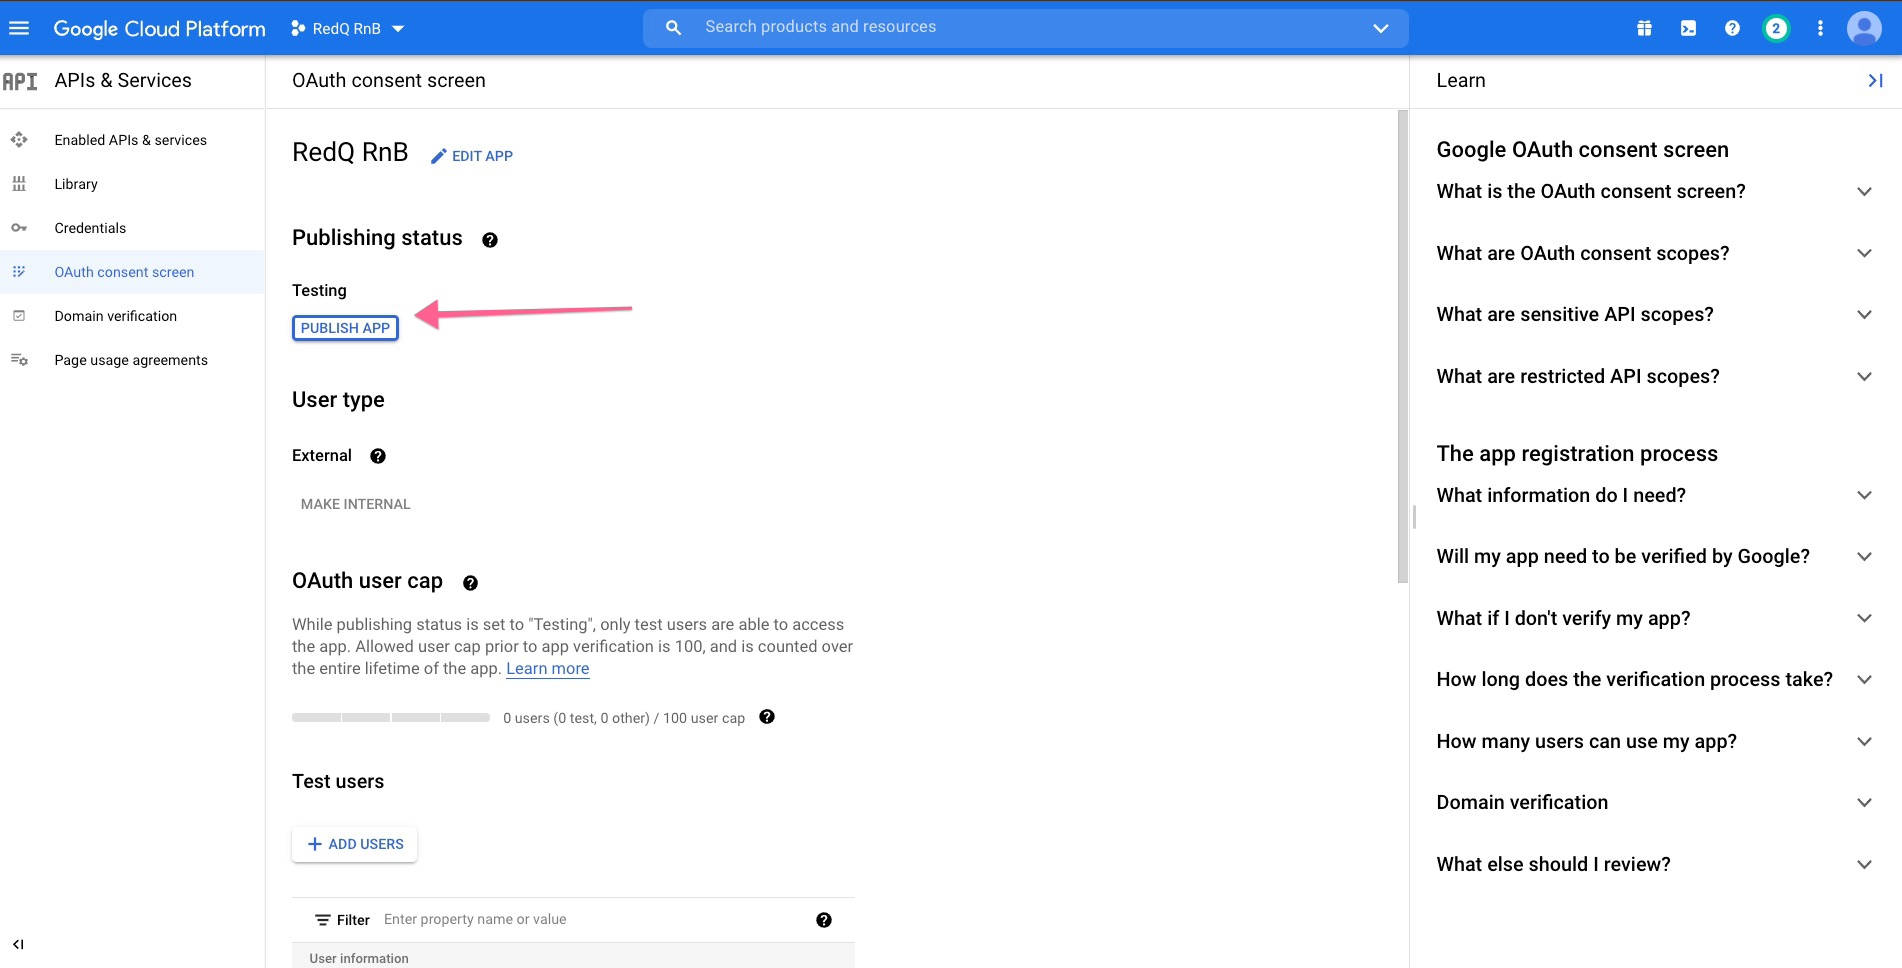Click the search magnifier icon
1902x968 pixels.
click(673, 28)
